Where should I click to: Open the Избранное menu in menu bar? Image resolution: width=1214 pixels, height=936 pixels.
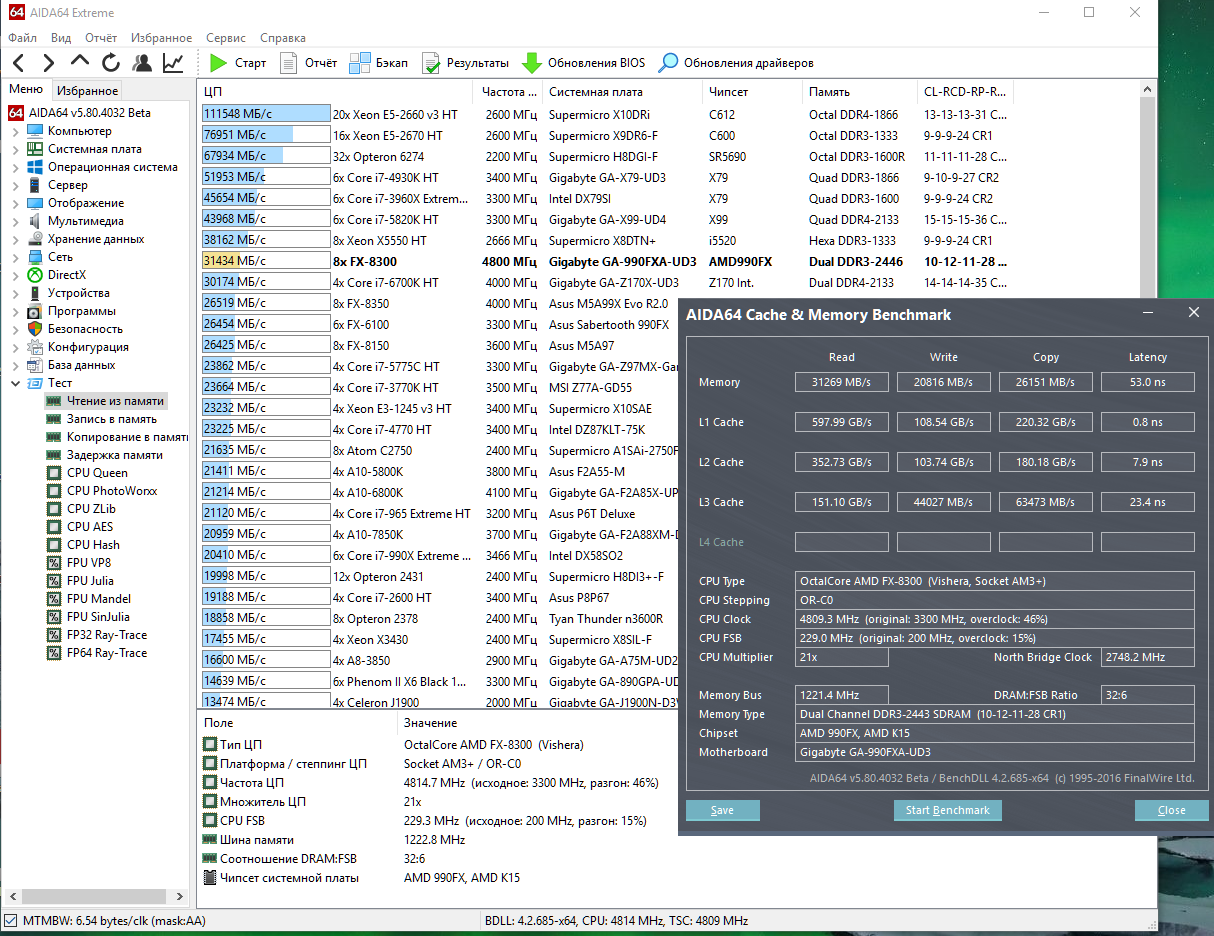(162, 38)
